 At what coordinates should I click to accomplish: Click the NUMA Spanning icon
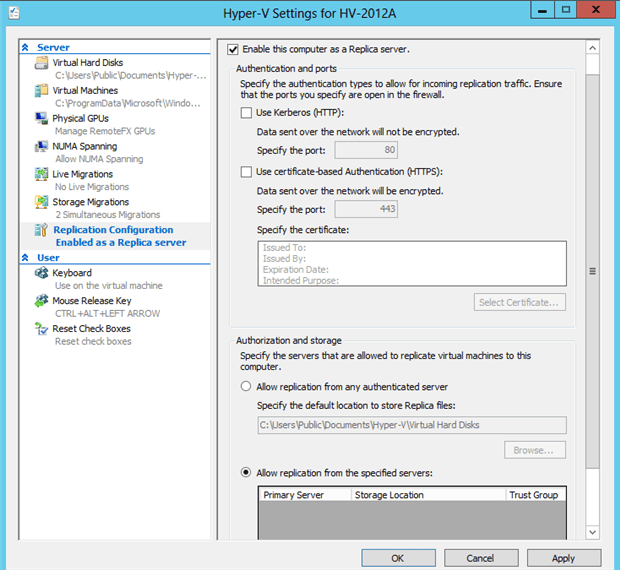click(42, 146)
